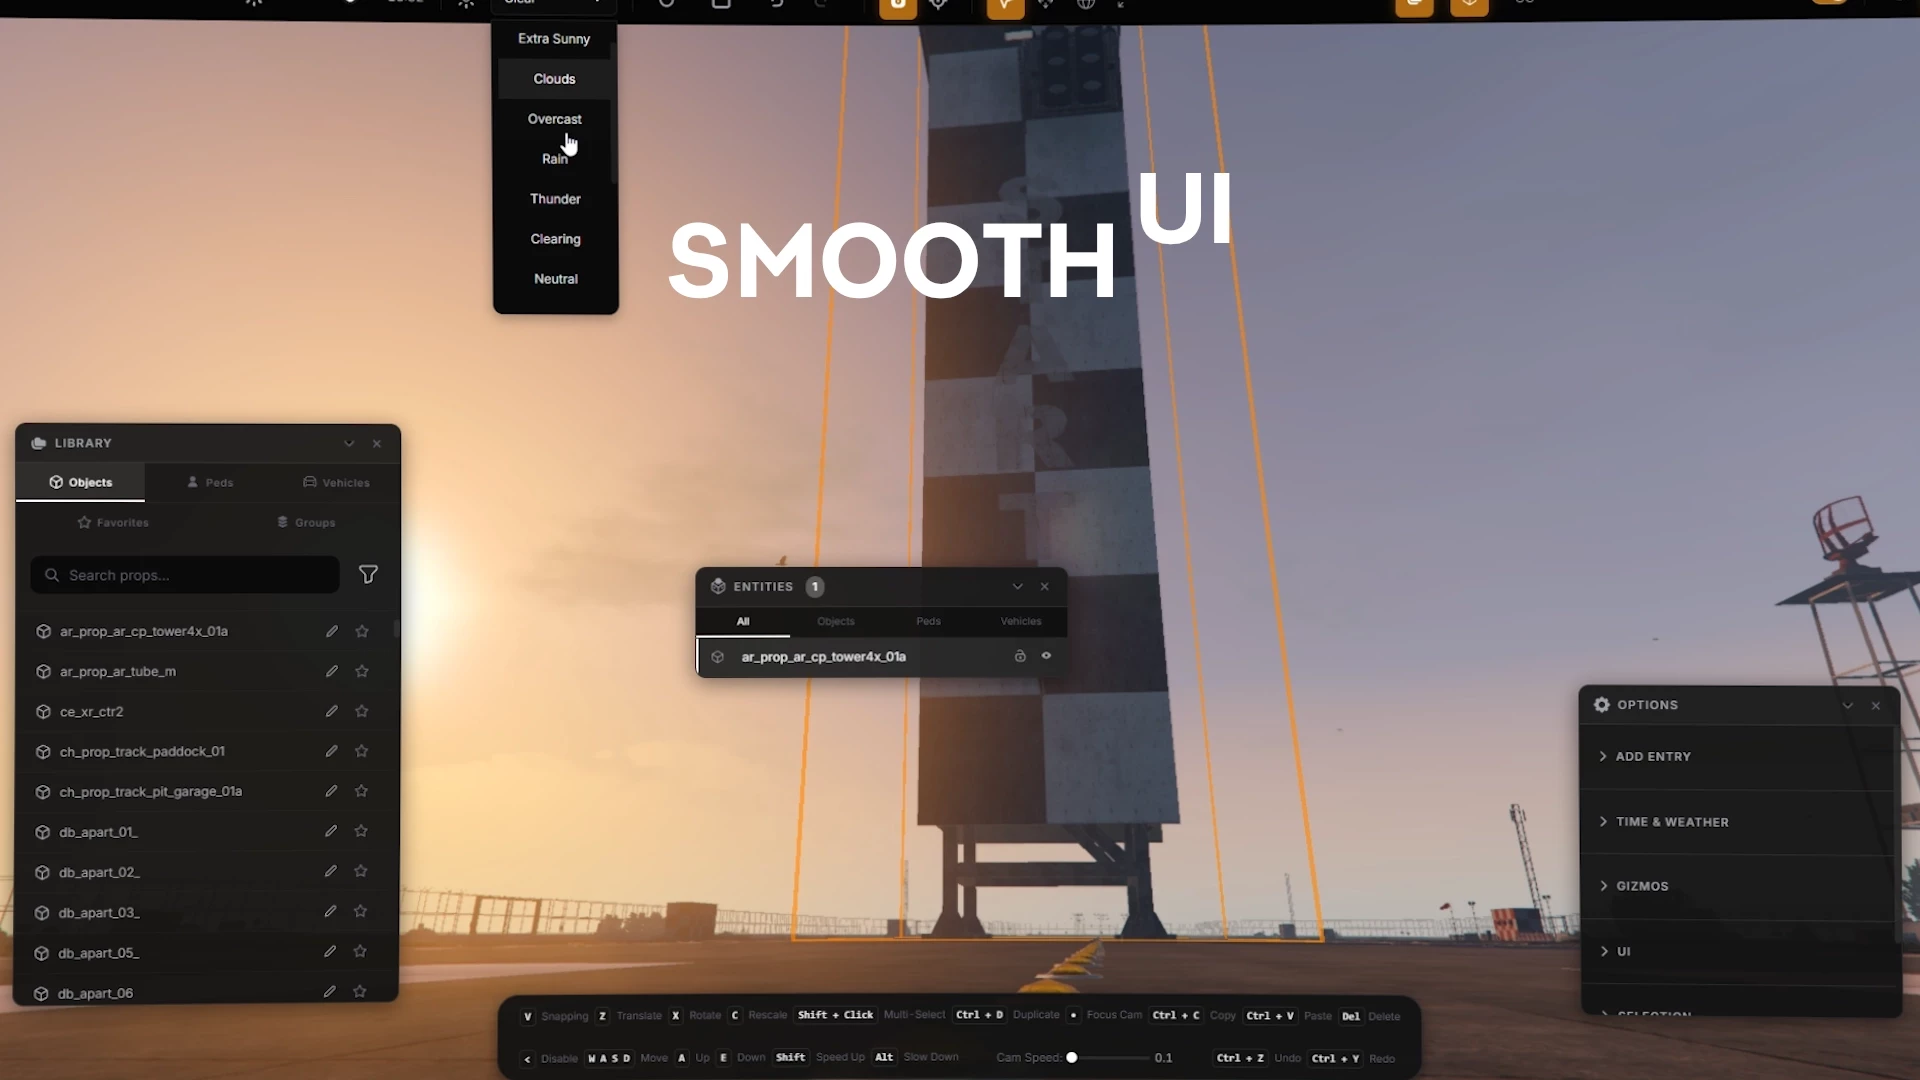1920x1080 pixels.
Task: Close the Entities panel
Action: 1045,586
